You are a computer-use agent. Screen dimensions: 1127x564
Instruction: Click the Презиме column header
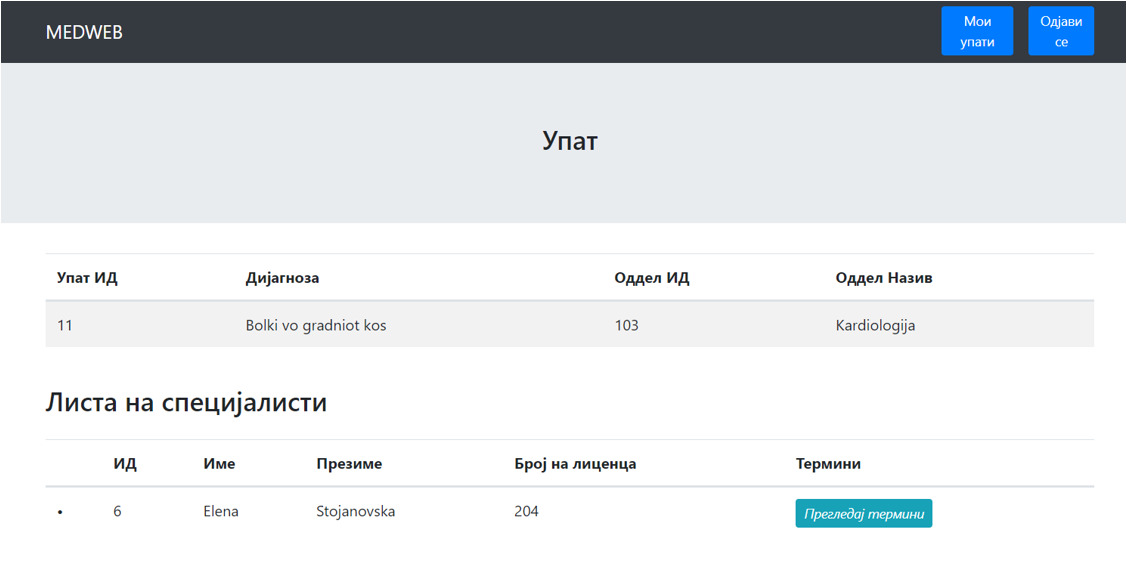point(349,463)
